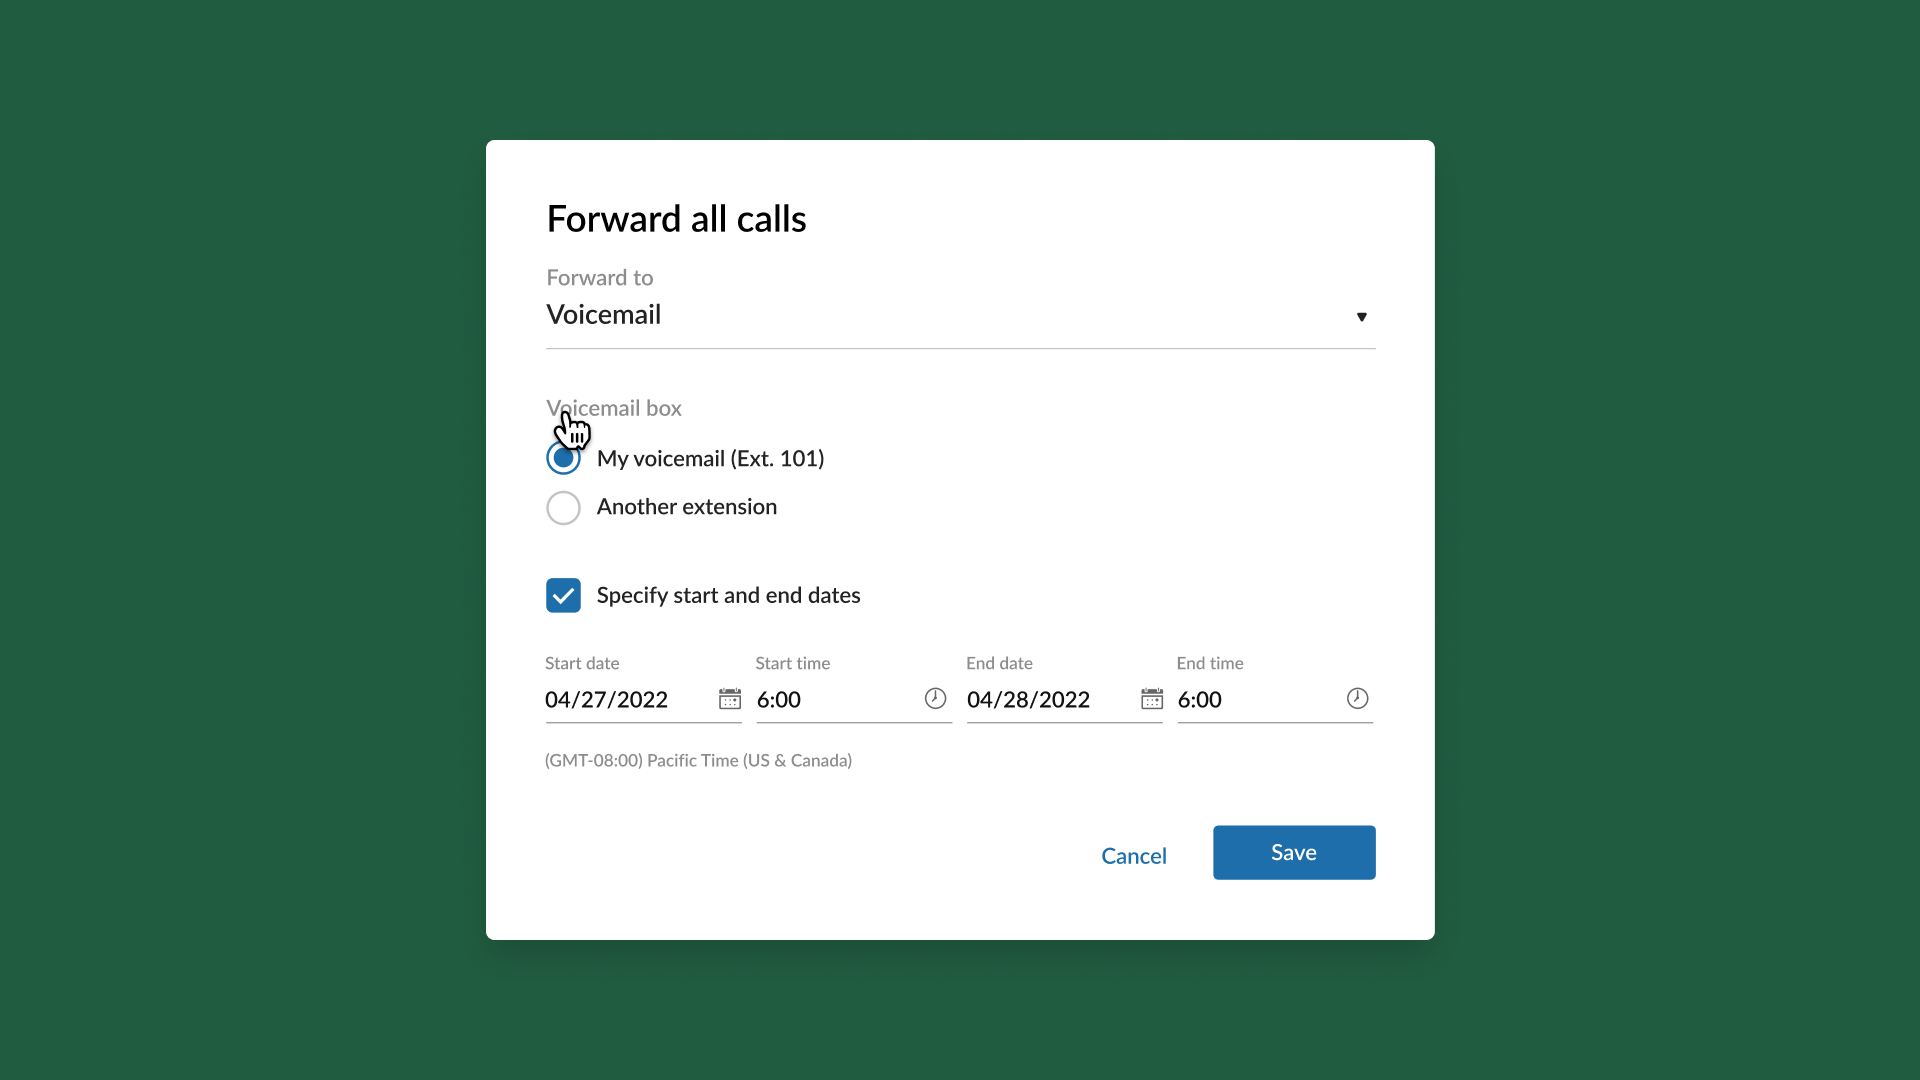Click the "My voicemail (Ext. 101)" label text
This screenshot has width=1920, height=1080.
pyautogui.click(x=710, y=459)
